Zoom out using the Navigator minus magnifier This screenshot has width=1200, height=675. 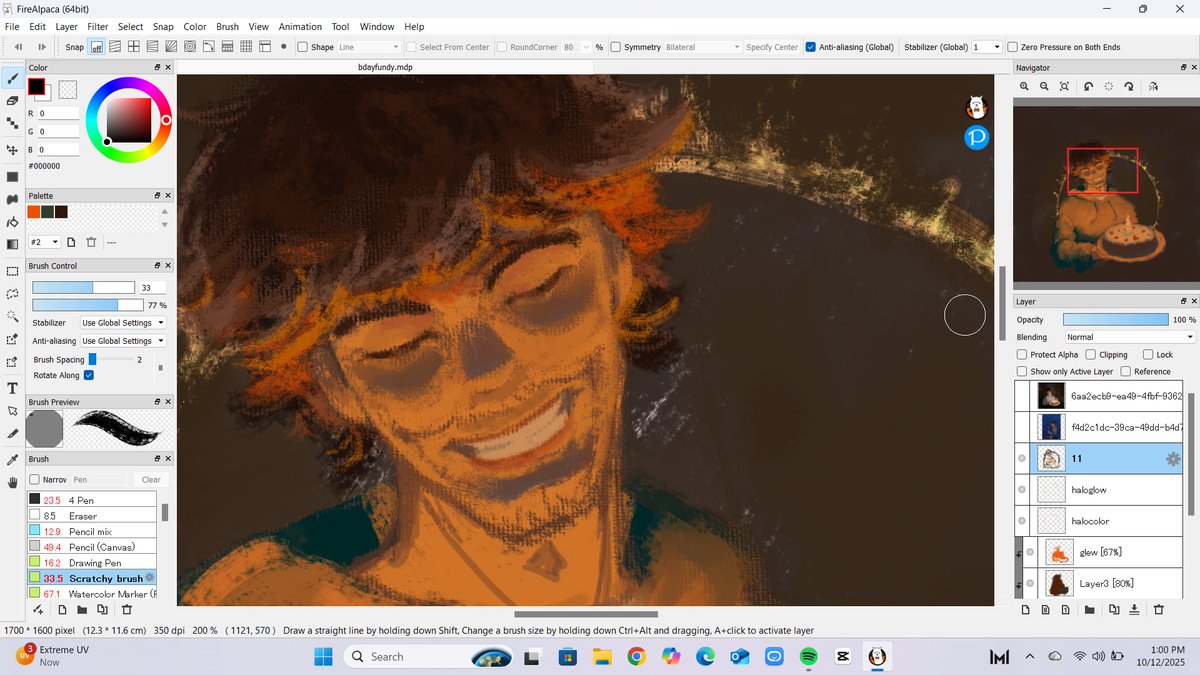click(x=1044, y=87)
